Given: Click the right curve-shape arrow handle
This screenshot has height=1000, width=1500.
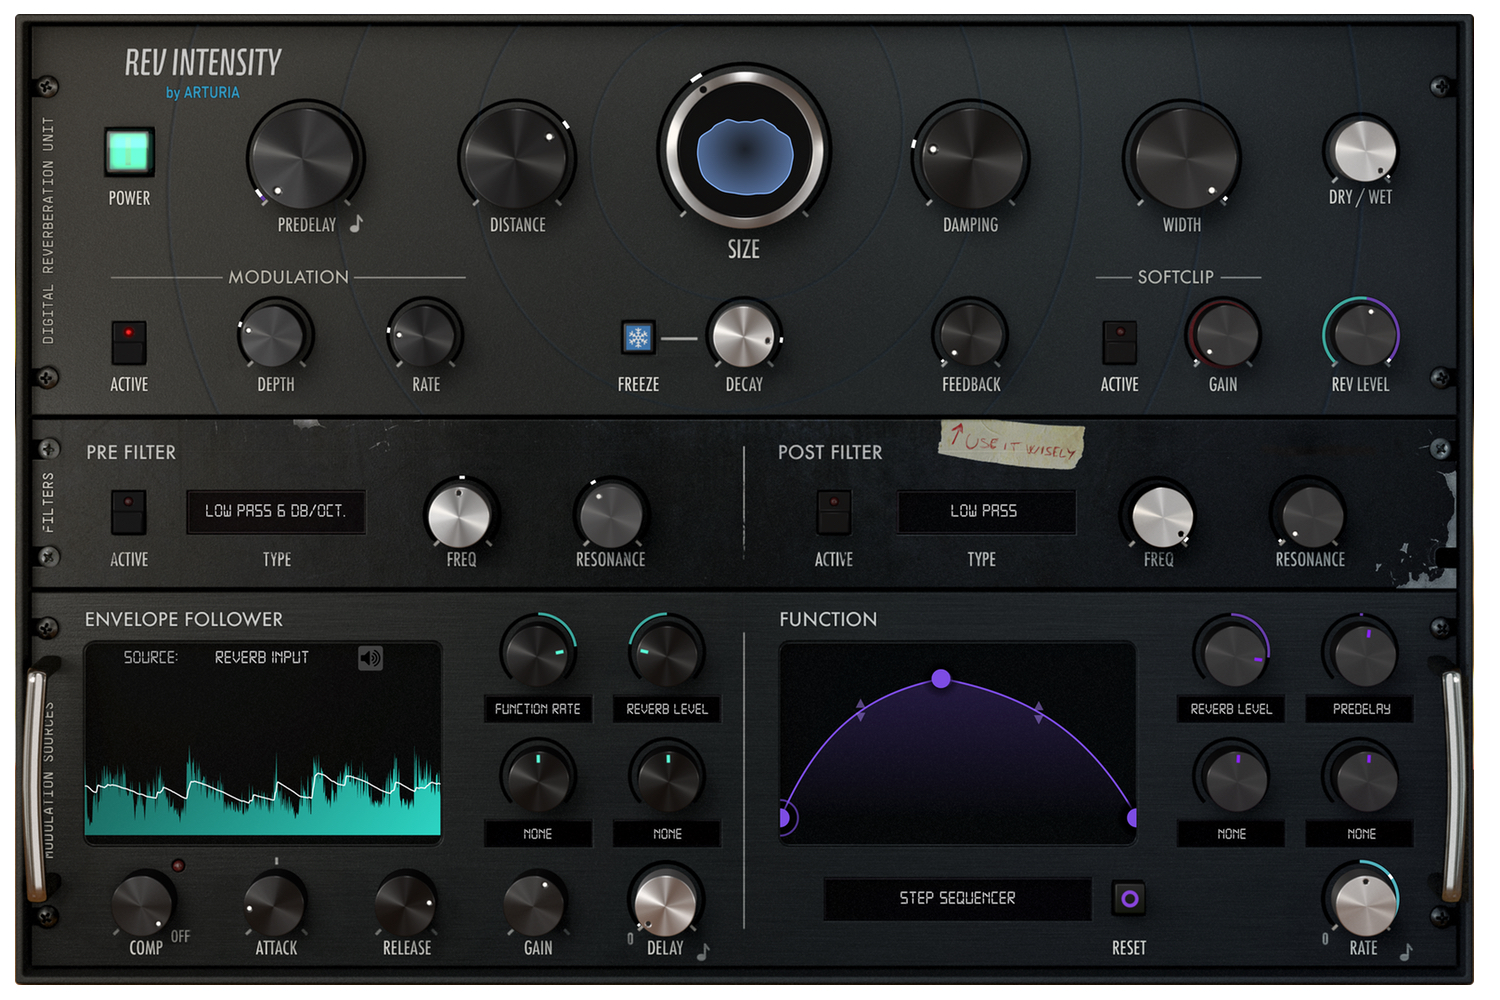Looking at the screenshot, I should 1039,712.
